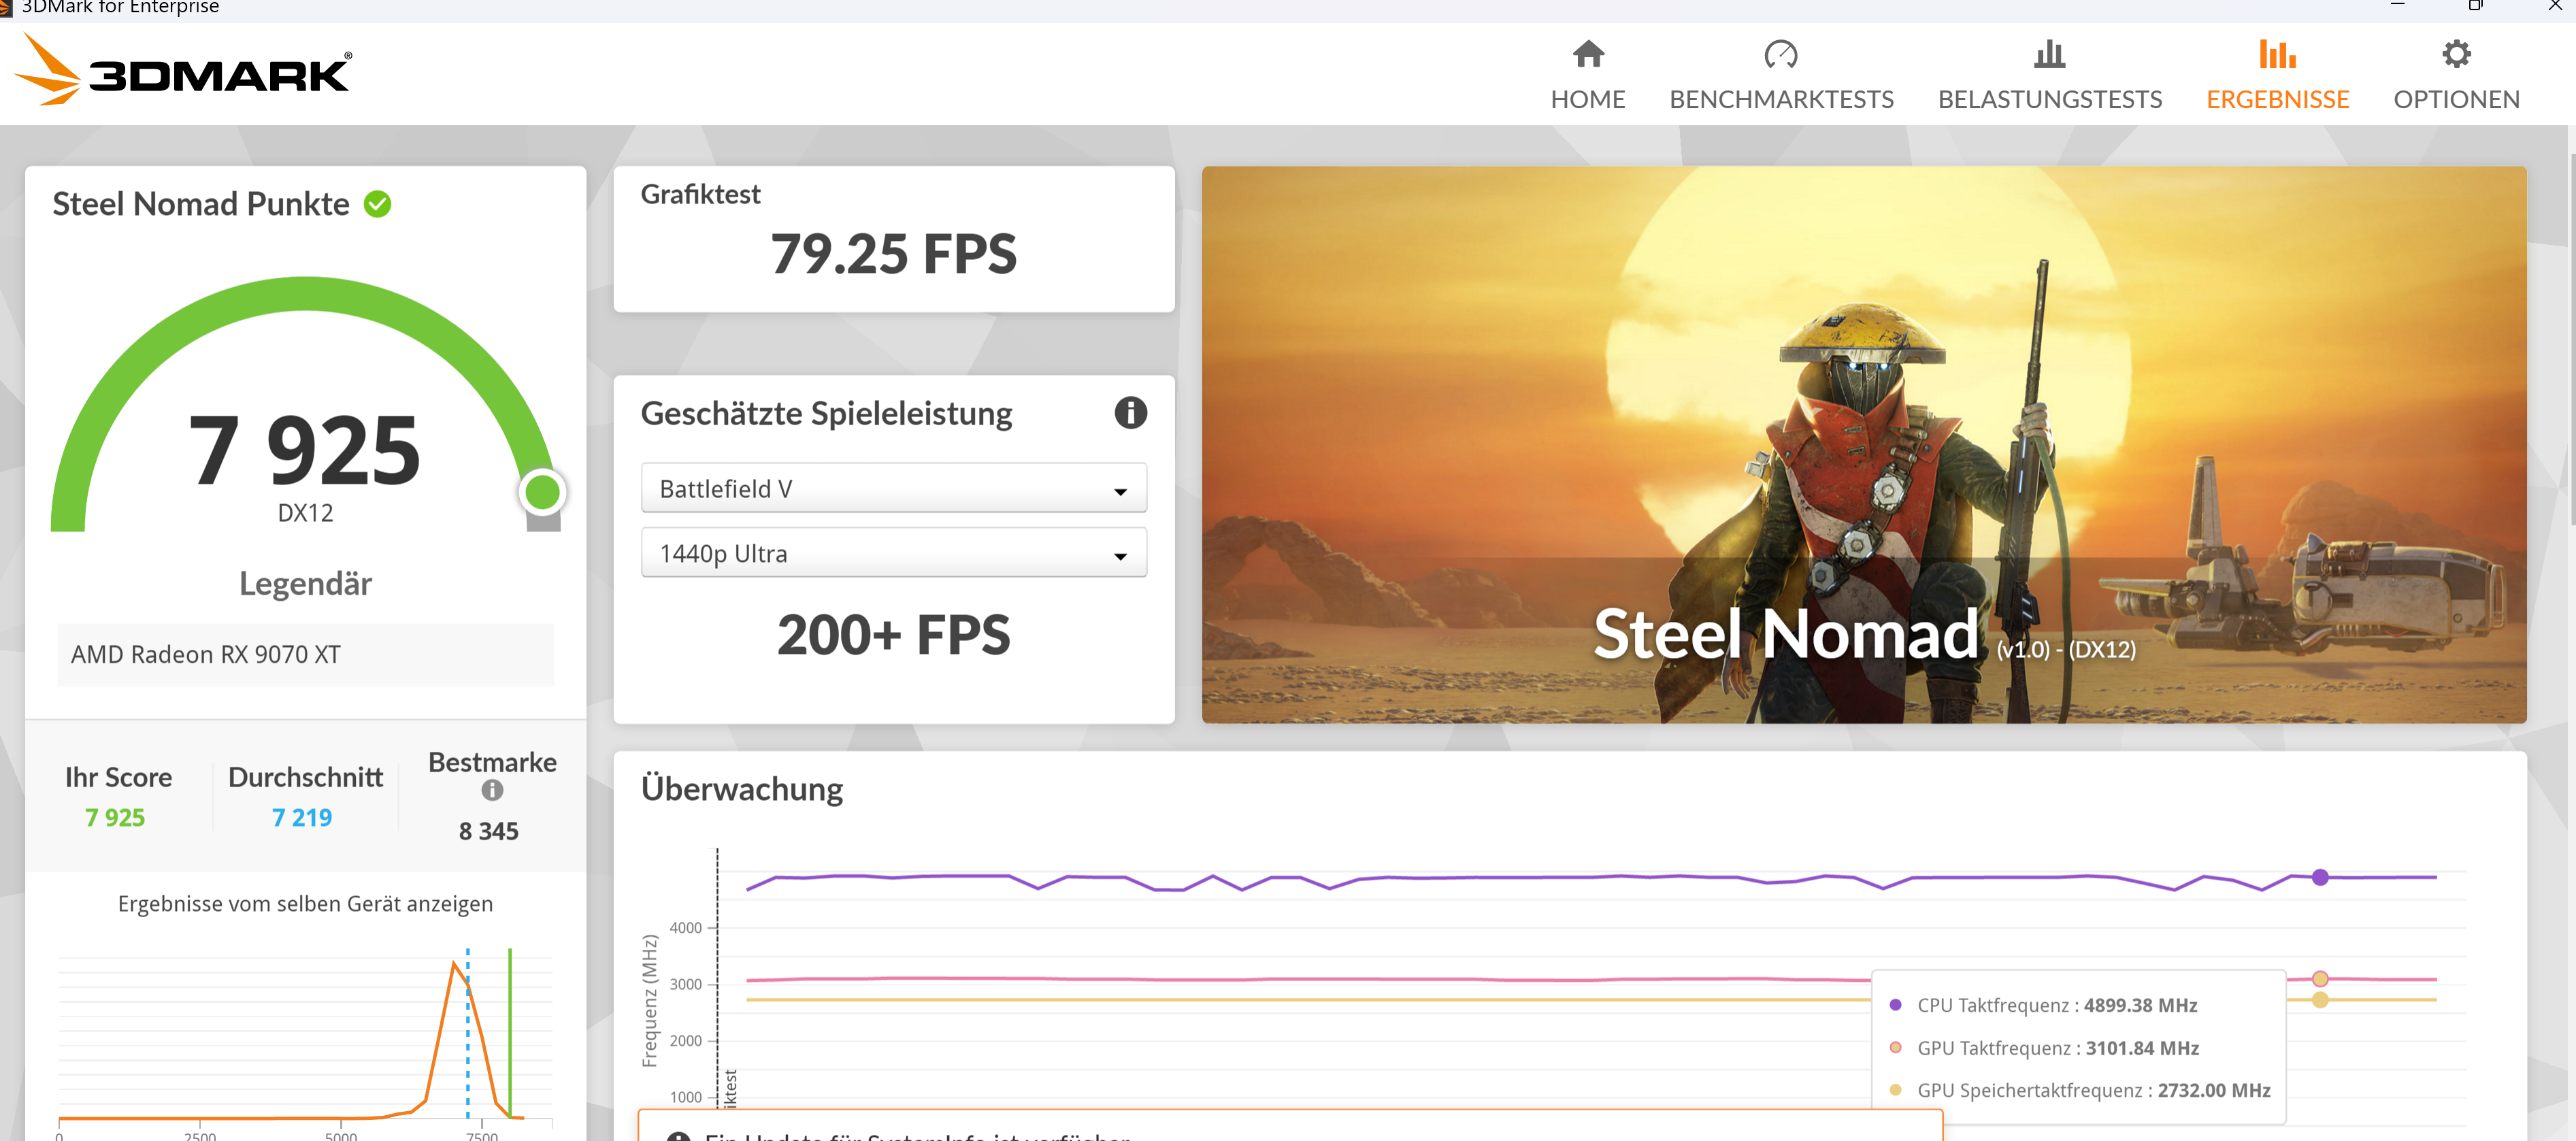Screen dimensions: 2576x1141
Task: Click the Belastungstests bar-chart icon
Action: click(2049, 54)
